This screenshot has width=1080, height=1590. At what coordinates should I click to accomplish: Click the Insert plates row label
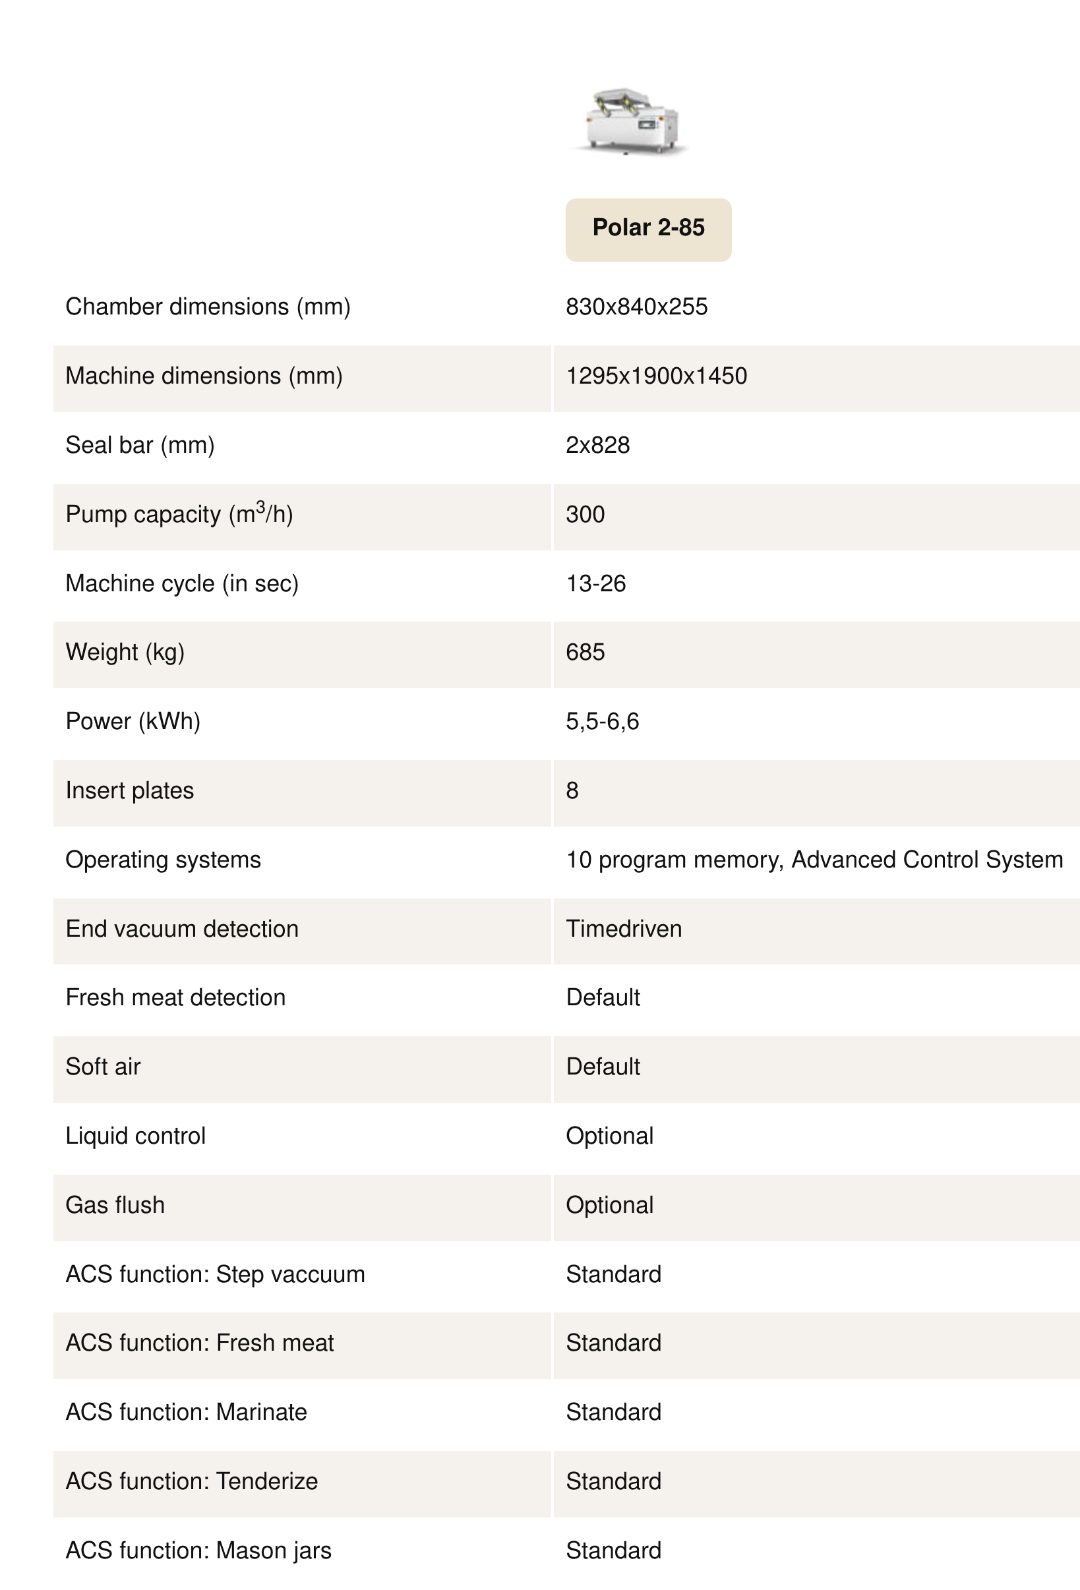pyautogui.click(x=130, y=790)
